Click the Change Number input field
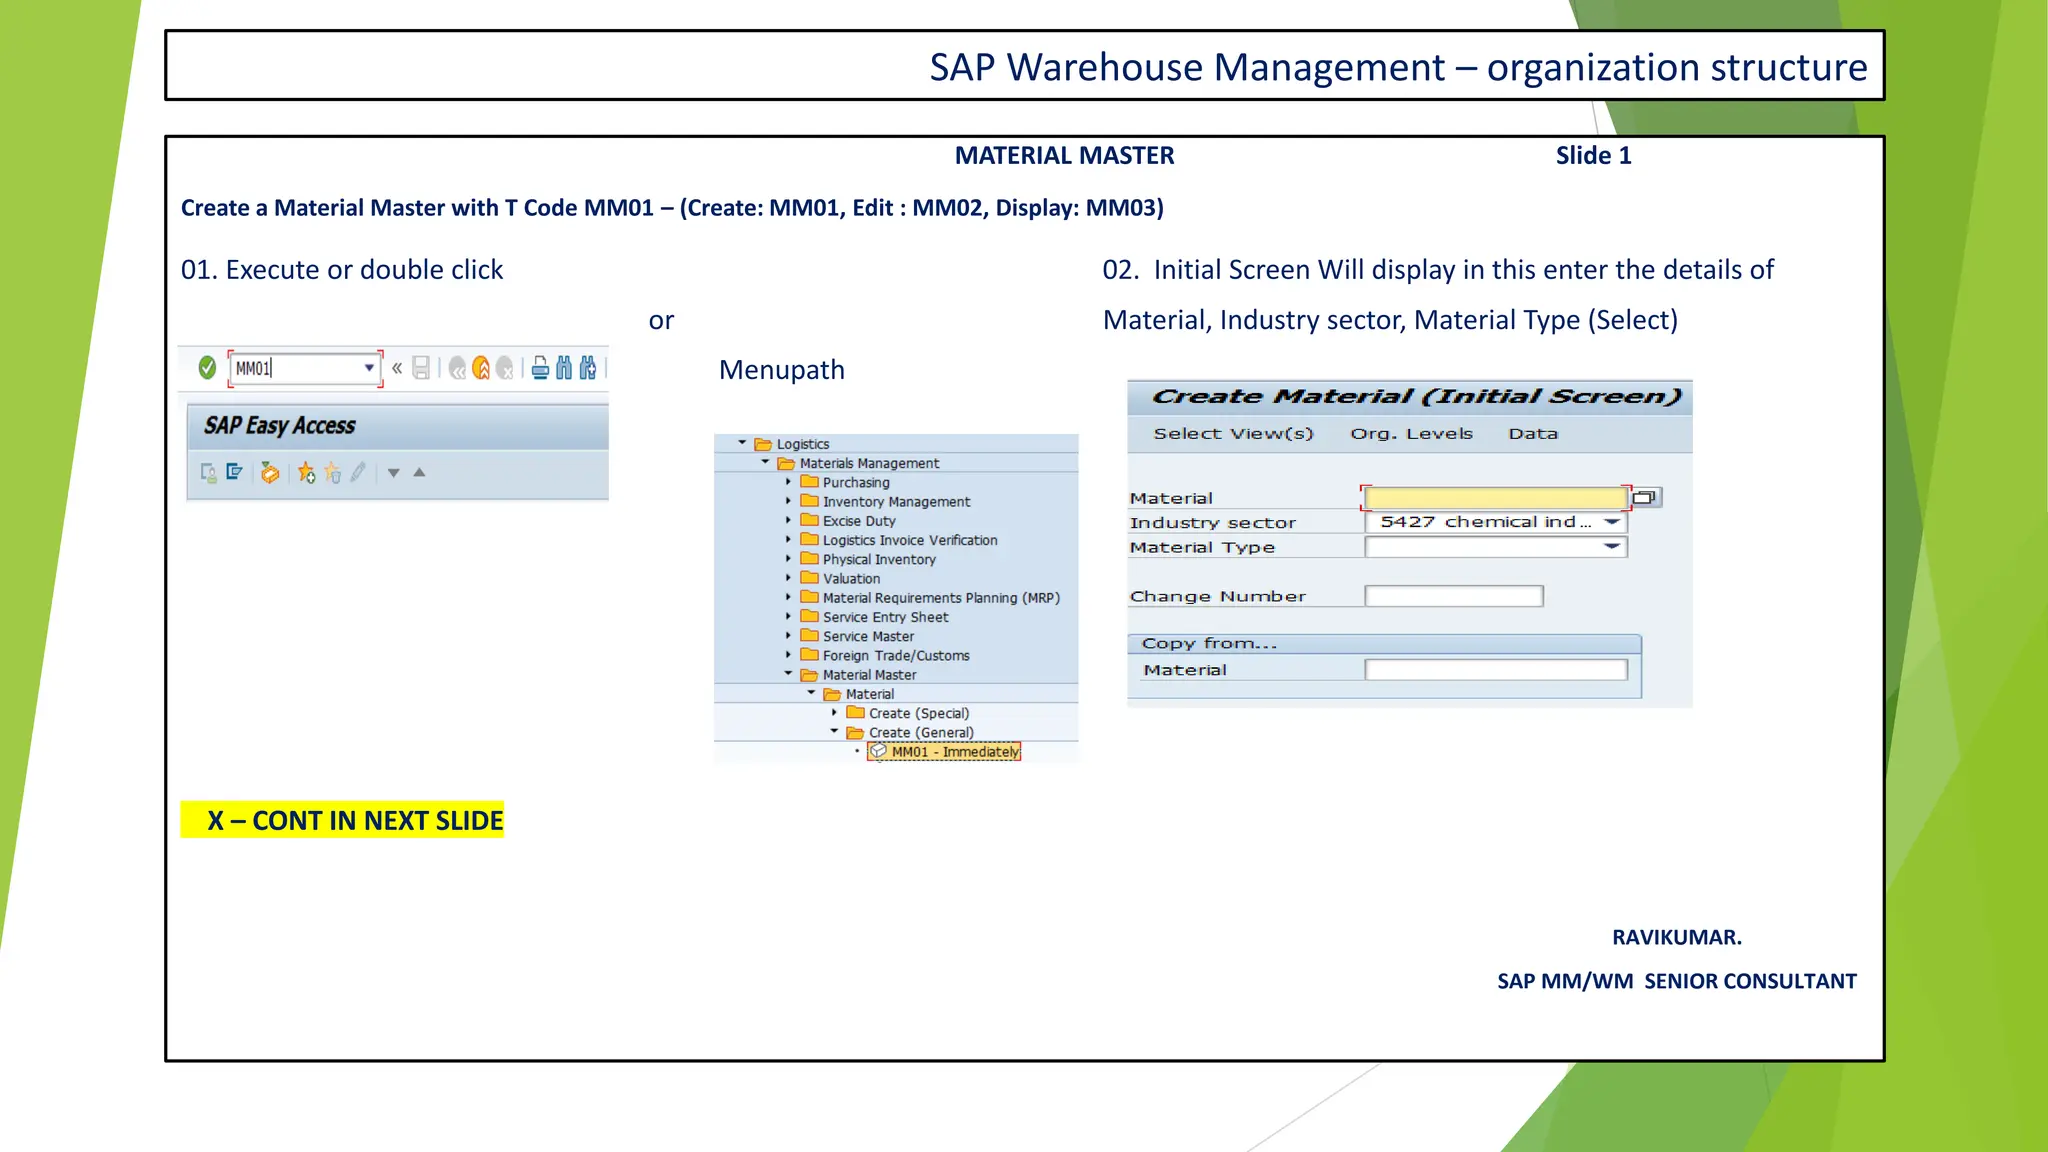The image size is (2048, 1152). click(1454, 596)
